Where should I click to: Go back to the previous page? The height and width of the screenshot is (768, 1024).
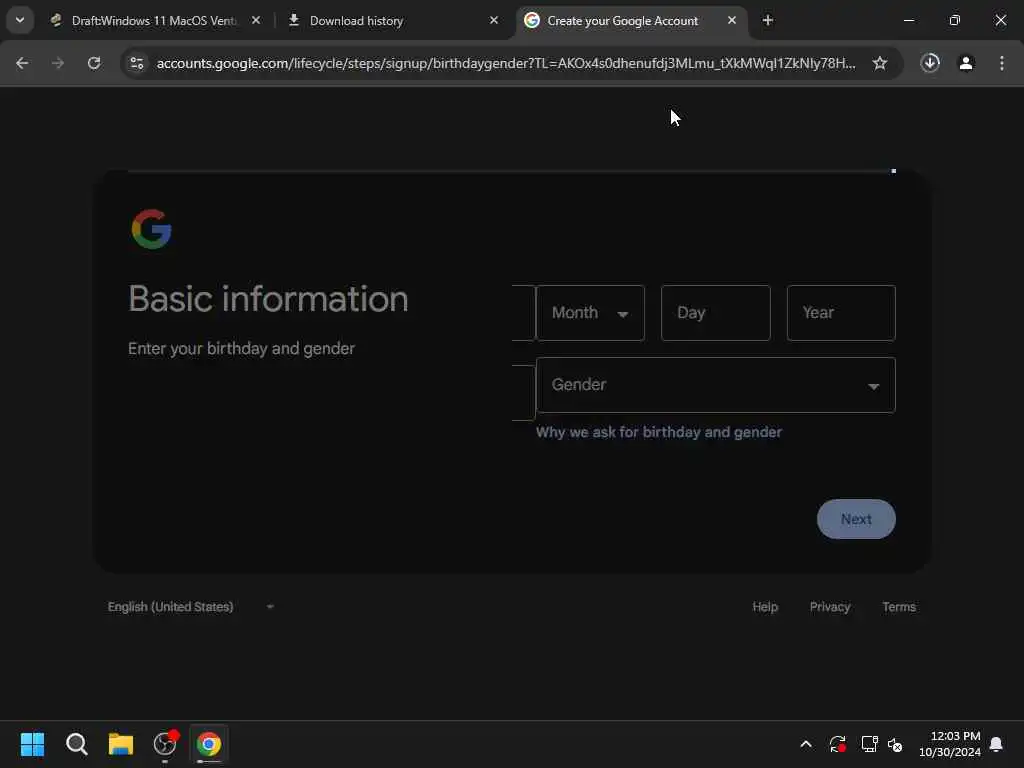[x=22, y=63]
